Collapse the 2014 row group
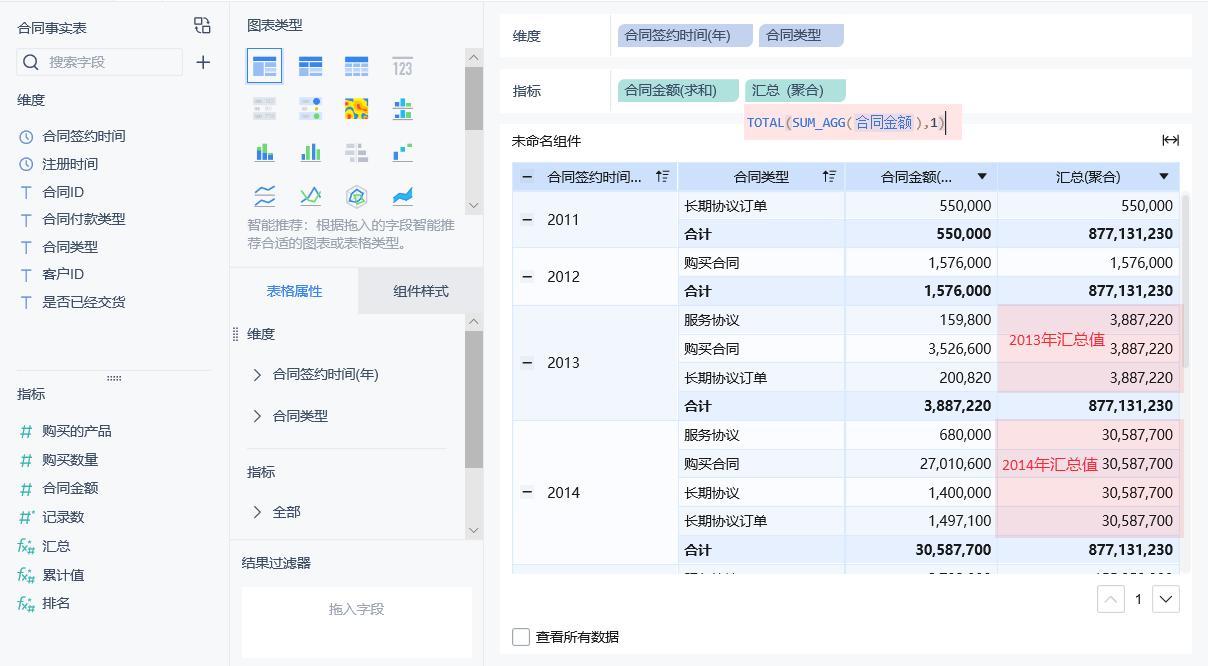The image size is (1208, 666). (x=527, y=493)
